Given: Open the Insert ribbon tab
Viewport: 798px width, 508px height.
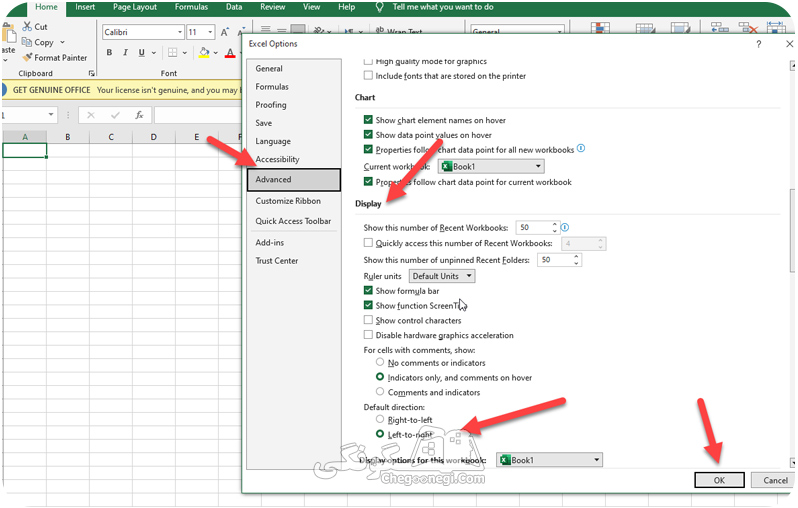Looking at the screenshot, I should (85, 7).
